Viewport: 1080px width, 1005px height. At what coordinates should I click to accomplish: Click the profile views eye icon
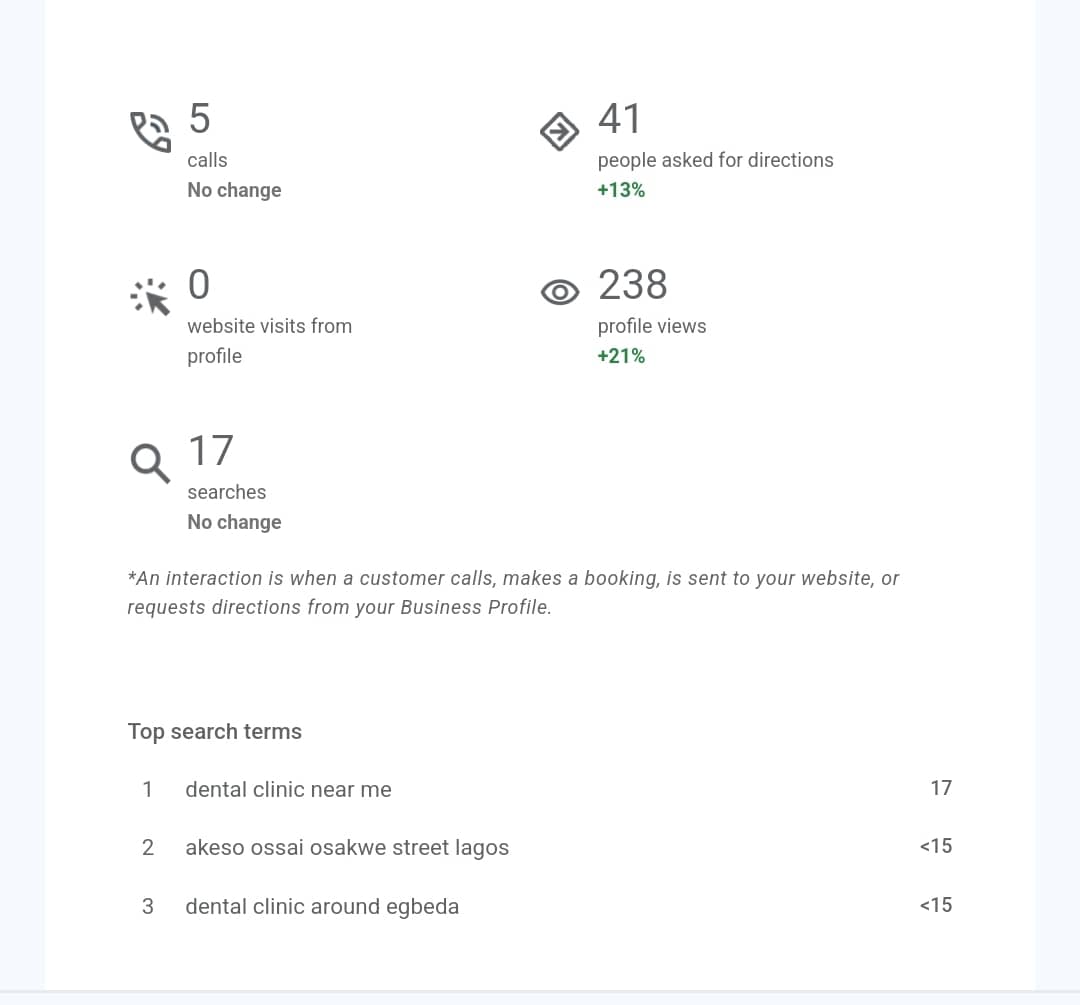[x=559, y=292]
